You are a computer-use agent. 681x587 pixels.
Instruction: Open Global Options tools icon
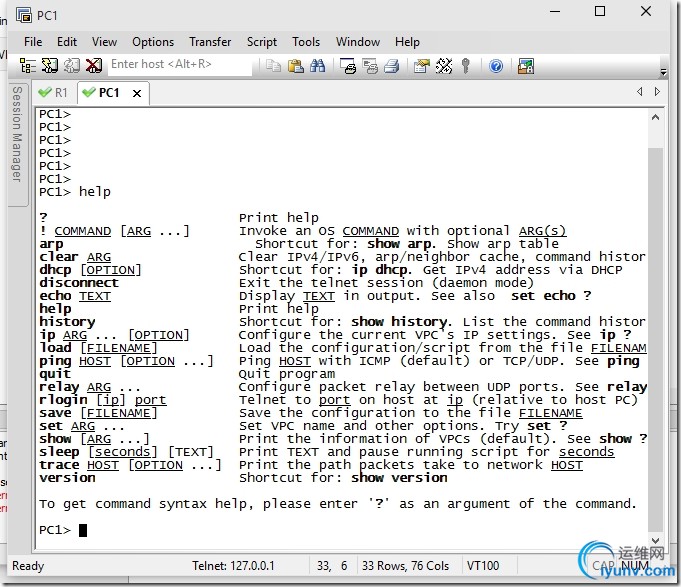click(x=444, y=66)
